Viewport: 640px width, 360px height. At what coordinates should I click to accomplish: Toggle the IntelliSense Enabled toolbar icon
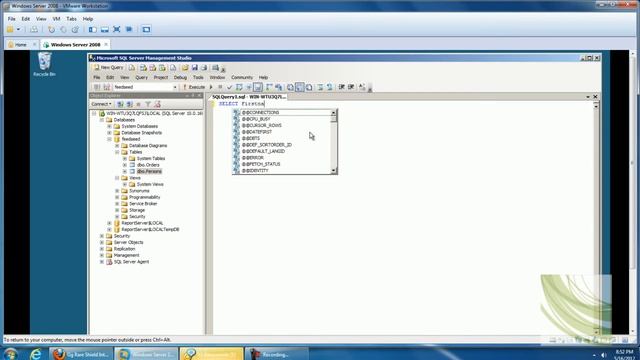point(258,87)
